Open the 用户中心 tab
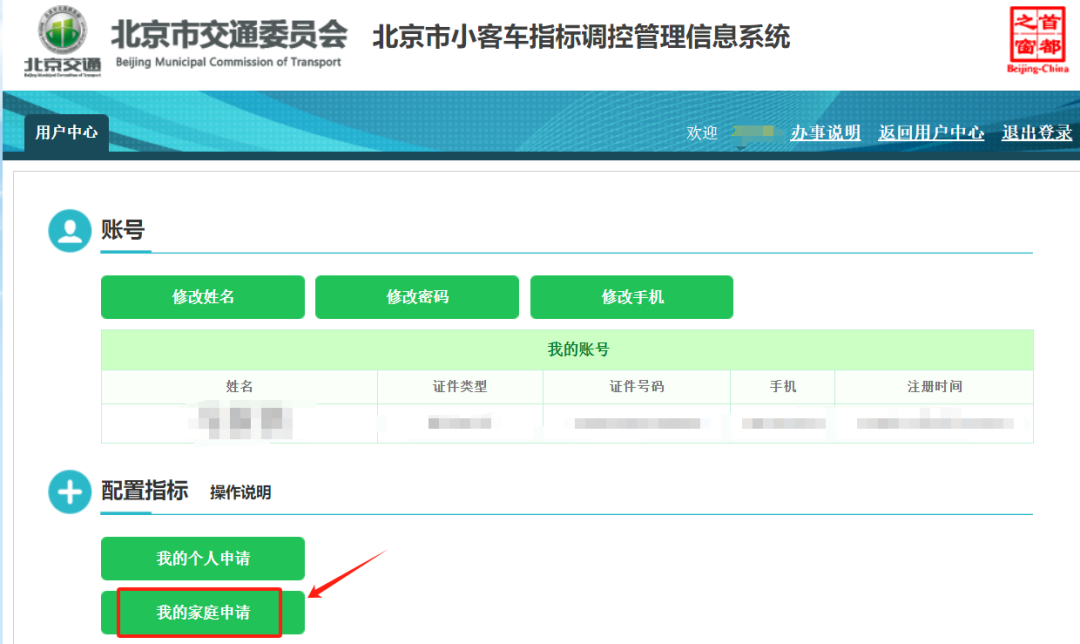This screenshot has height=644, width=1080. click(x=67, y=132)
